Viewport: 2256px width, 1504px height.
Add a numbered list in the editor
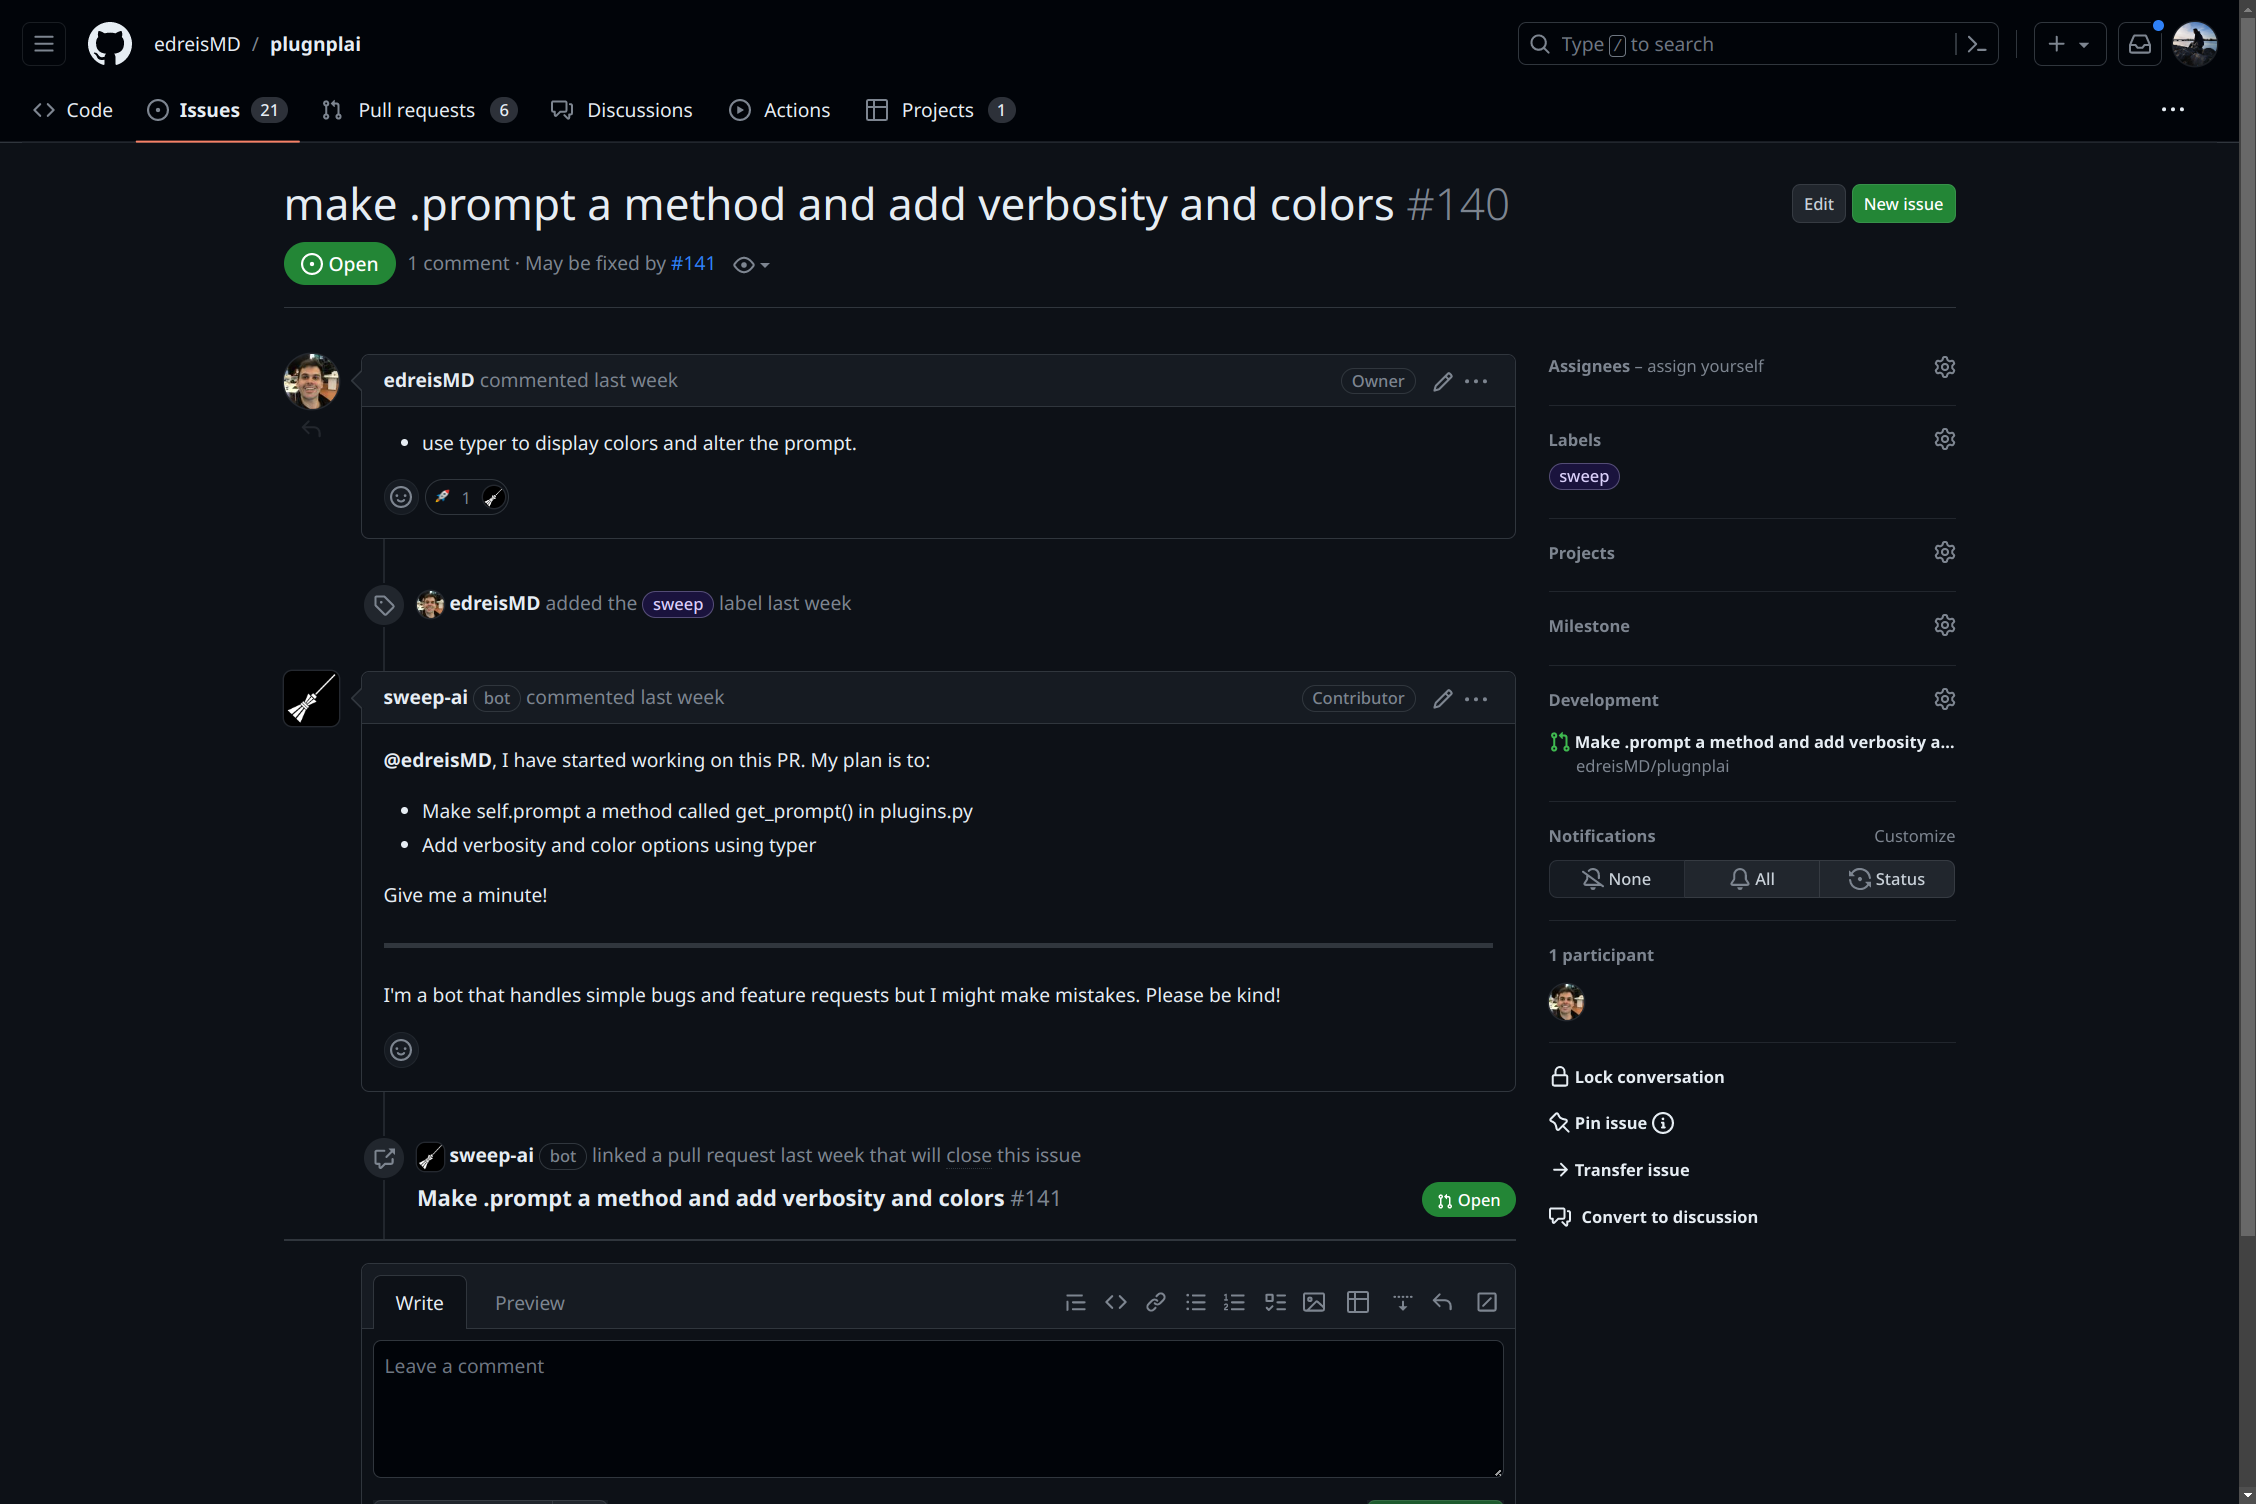tap(1234, 1302)
